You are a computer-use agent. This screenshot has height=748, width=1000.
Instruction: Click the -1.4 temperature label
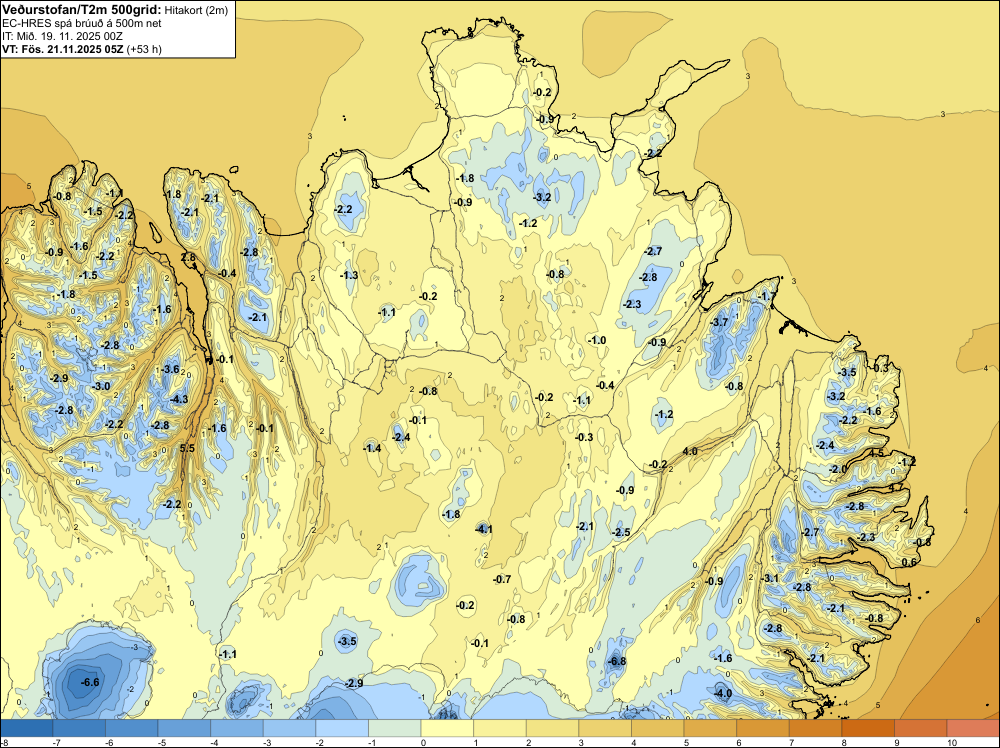[x=372, y=448]
